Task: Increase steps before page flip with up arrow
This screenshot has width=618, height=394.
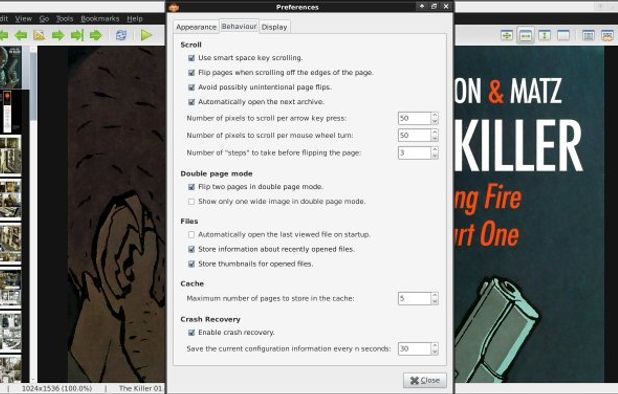Action: (x=435, y=149)
